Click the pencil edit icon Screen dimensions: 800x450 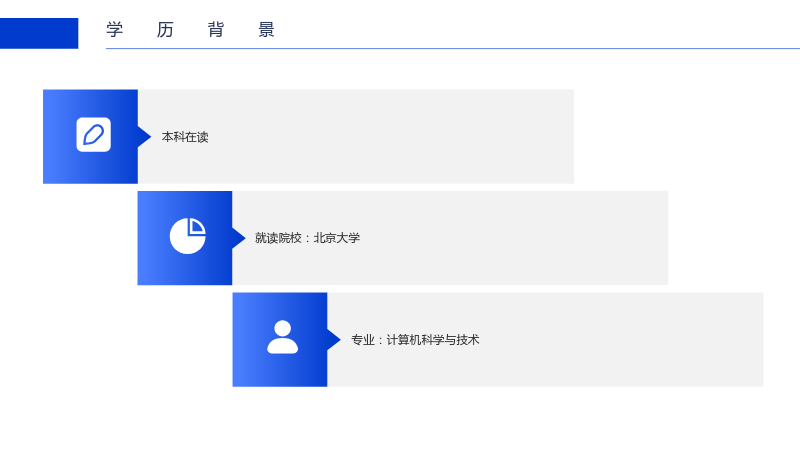[x=93, y=135]
